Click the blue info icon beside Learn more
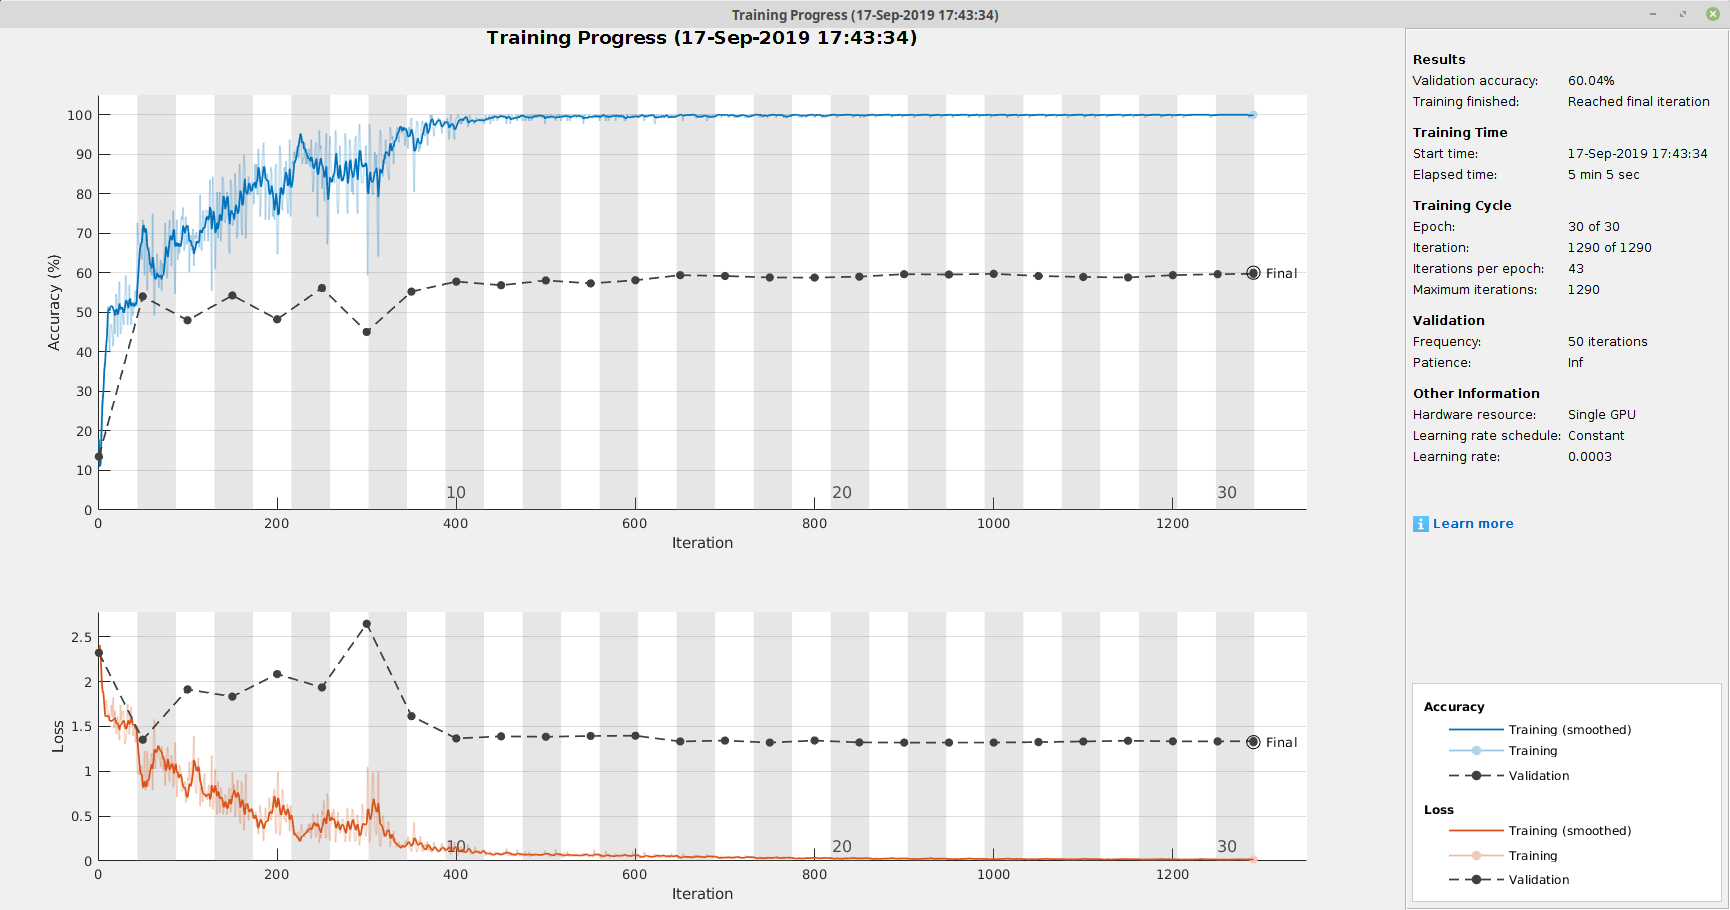Image resolution: width=1730 pixels, height=910 pixels. point(1420,524)
